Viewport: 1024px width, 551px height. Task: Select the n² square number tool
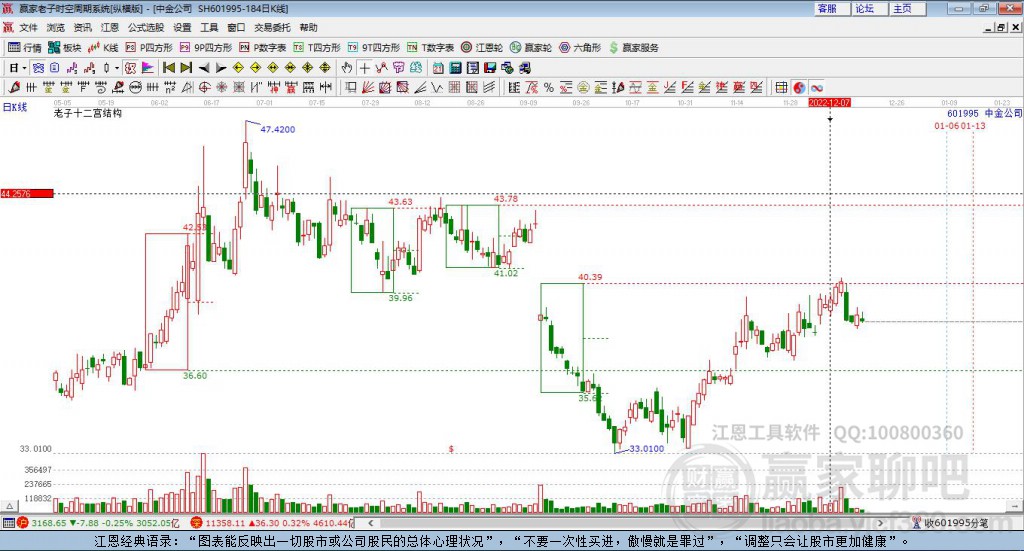(170, 87)
